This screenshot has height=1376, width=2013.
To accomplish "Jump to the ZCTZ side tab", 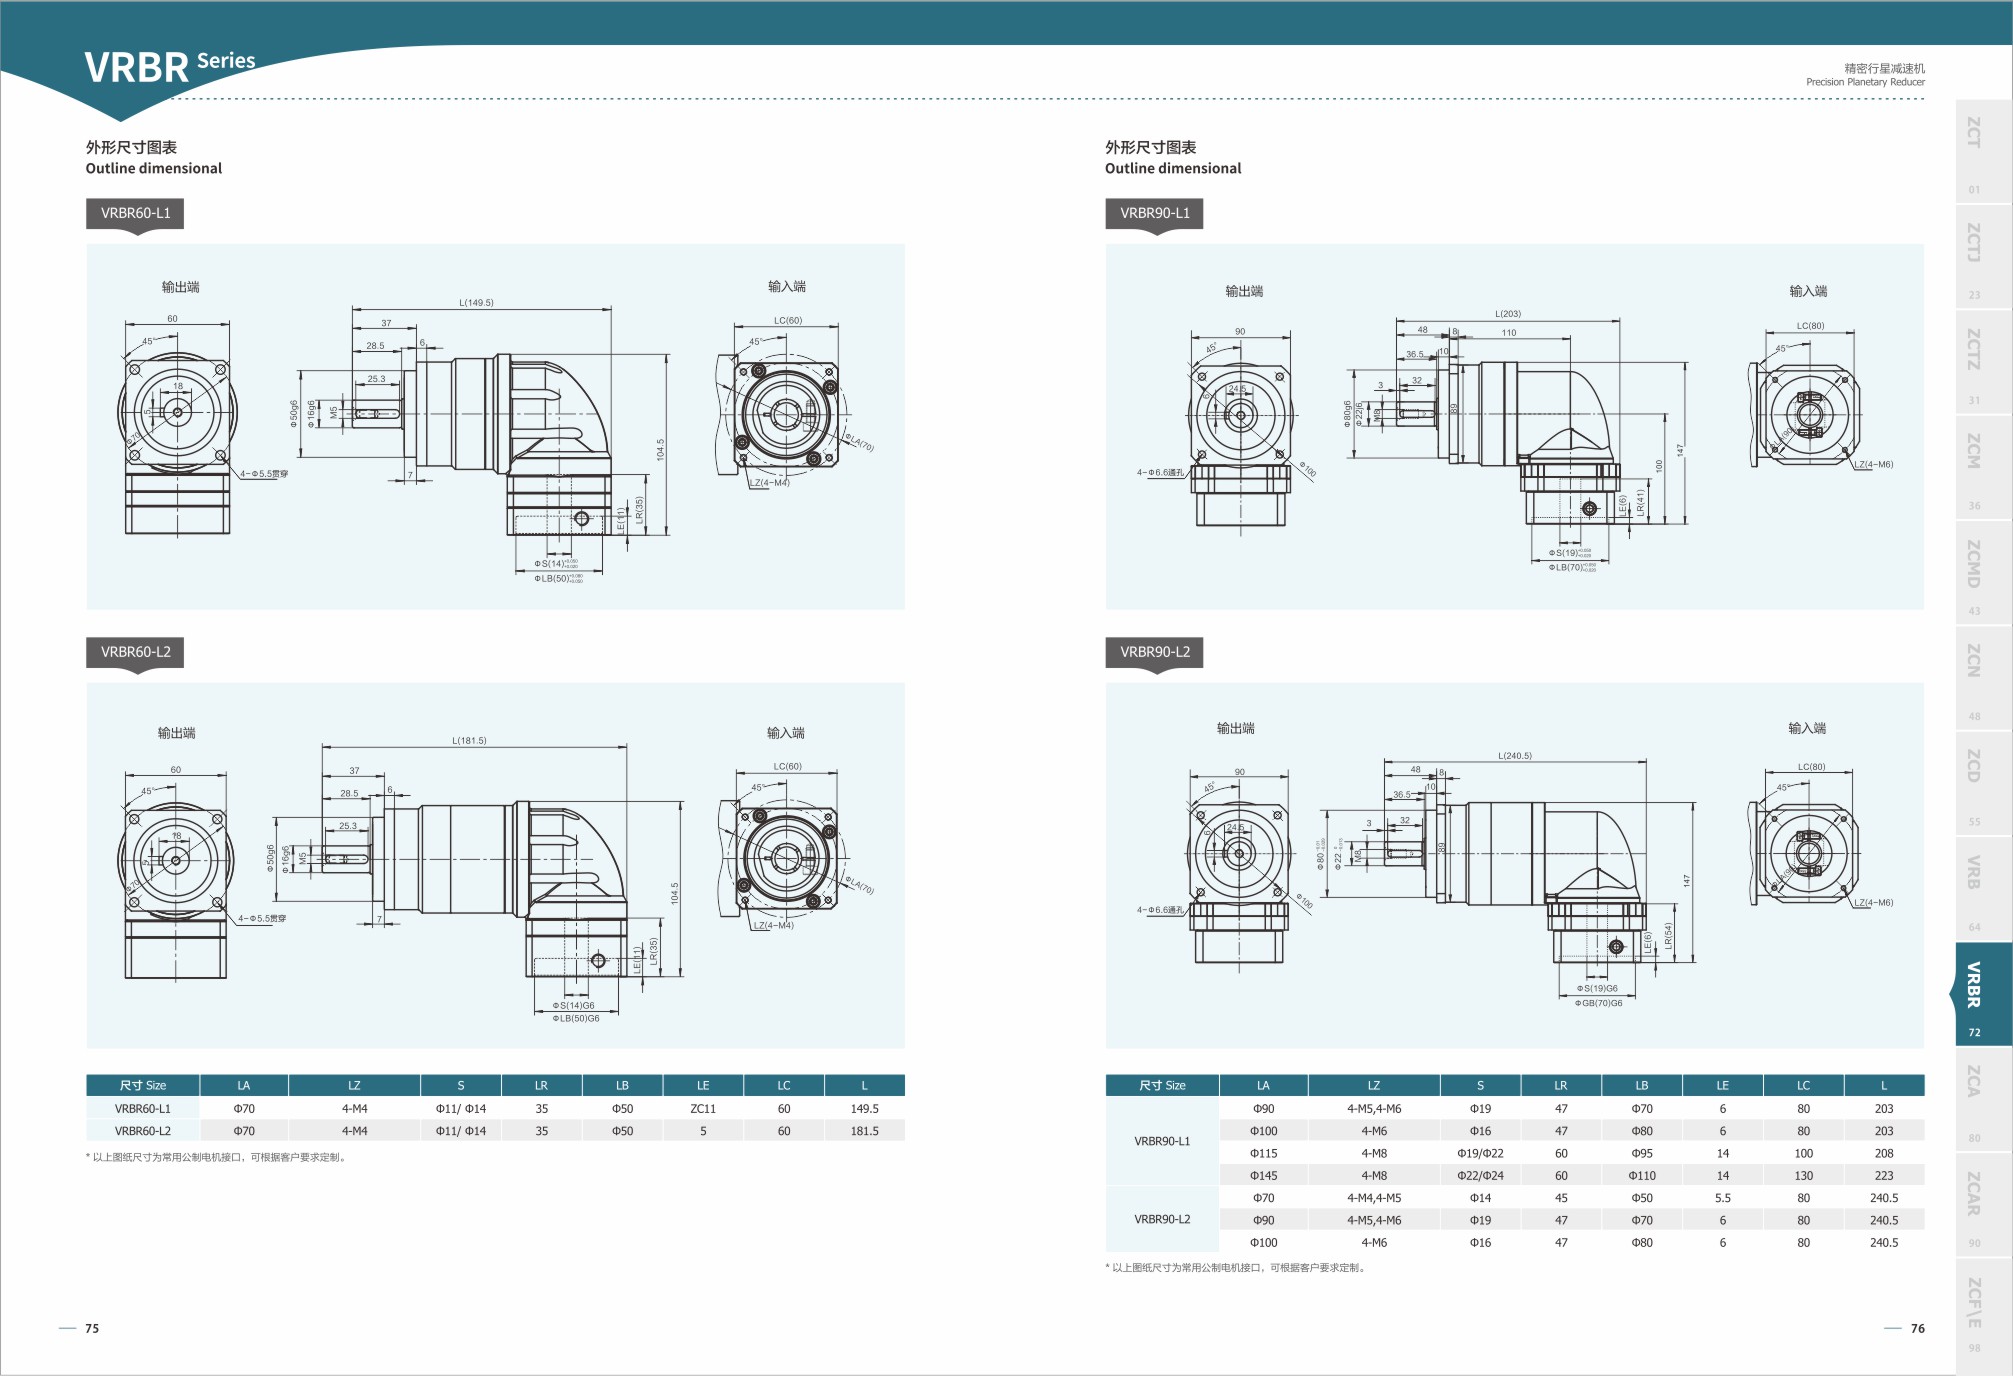I will tap(1984, 362).
